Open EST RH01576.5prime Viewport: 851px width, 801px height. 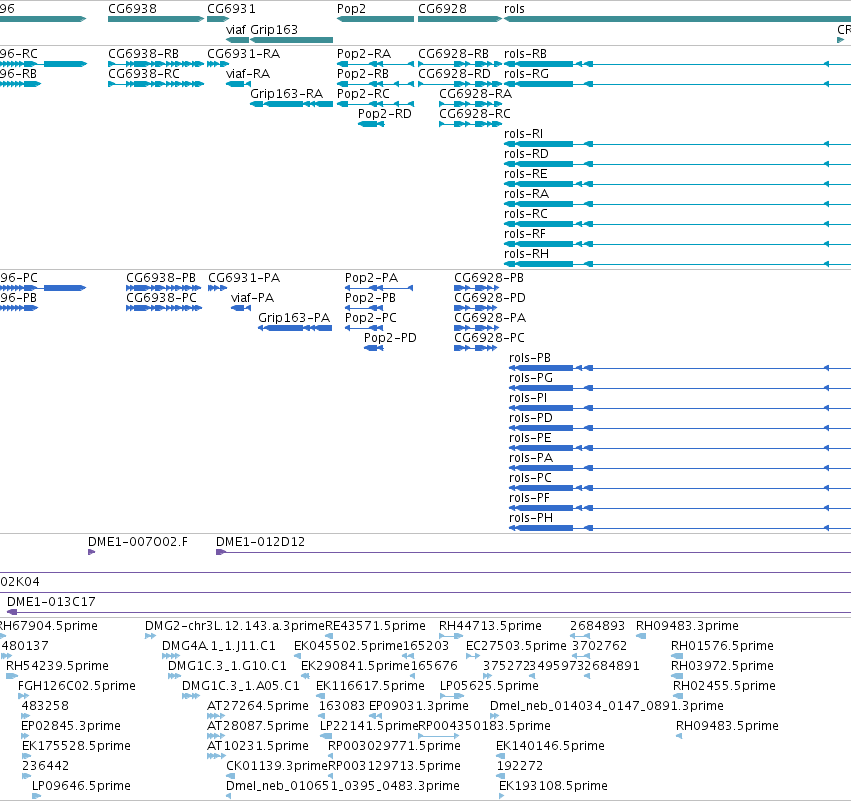click(722, 646)
